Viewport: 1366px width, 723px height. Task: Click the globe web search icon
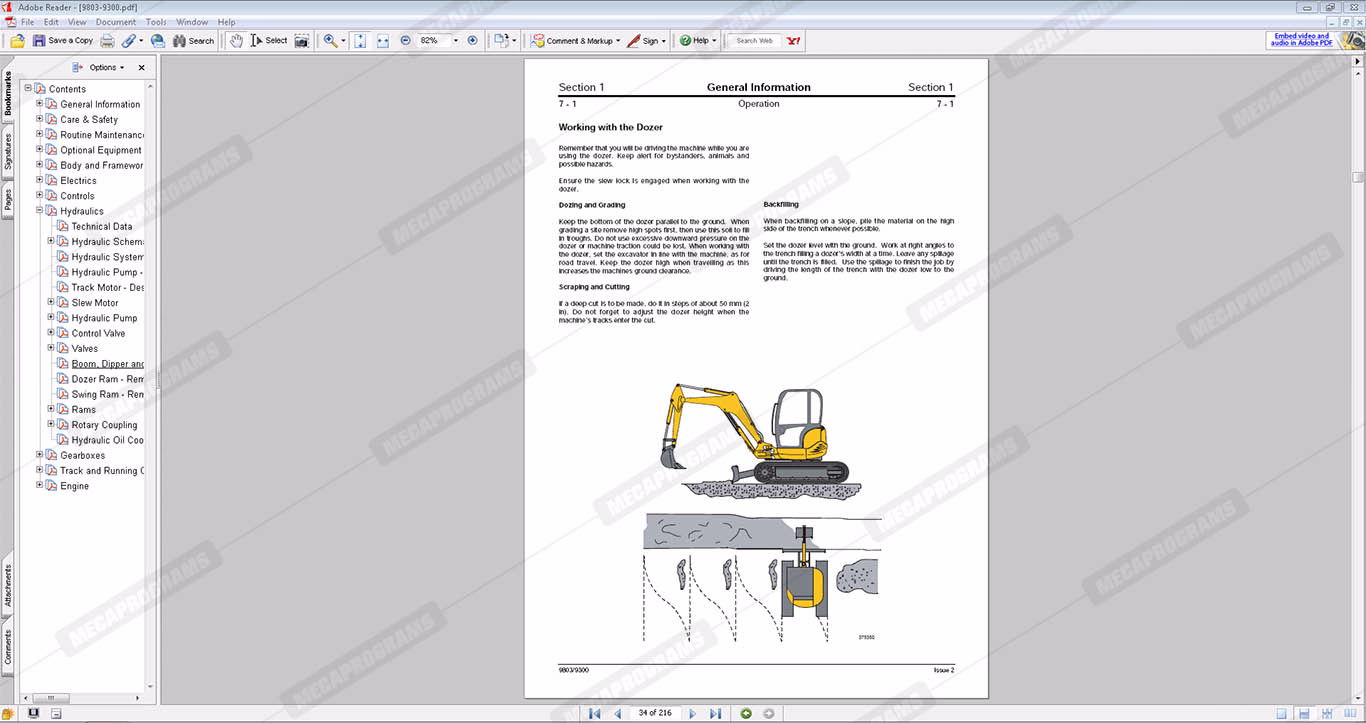[158, 41]
